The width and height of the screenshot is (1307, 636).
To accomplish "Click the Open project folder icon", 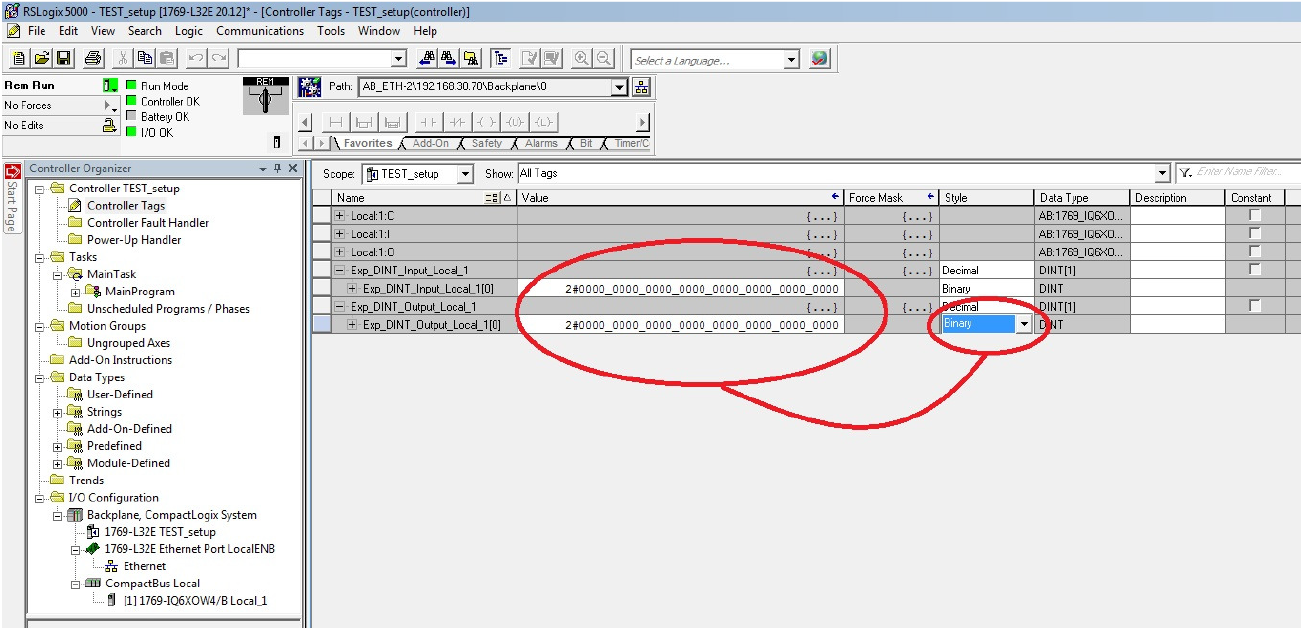I will coord(41,59).
